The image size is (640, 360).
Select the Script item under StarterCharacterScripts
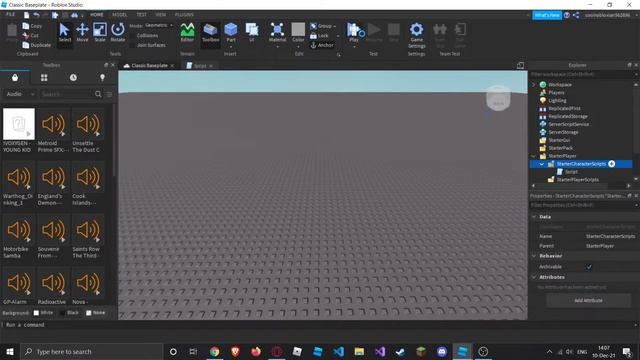(571, 172)
